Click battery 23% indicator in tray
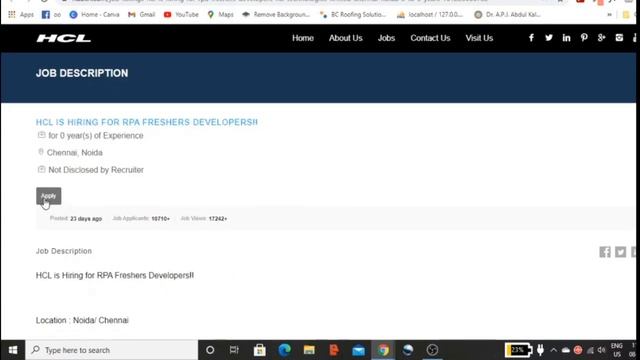This screenshot has width=640, height=360. click(518, 350)
